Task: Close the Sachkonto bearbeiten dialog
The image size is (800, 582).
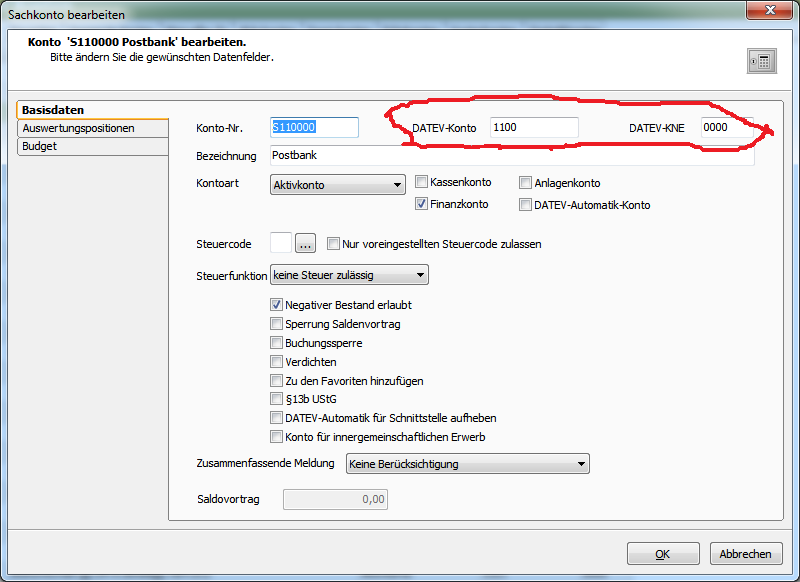Action: point(769,11)
